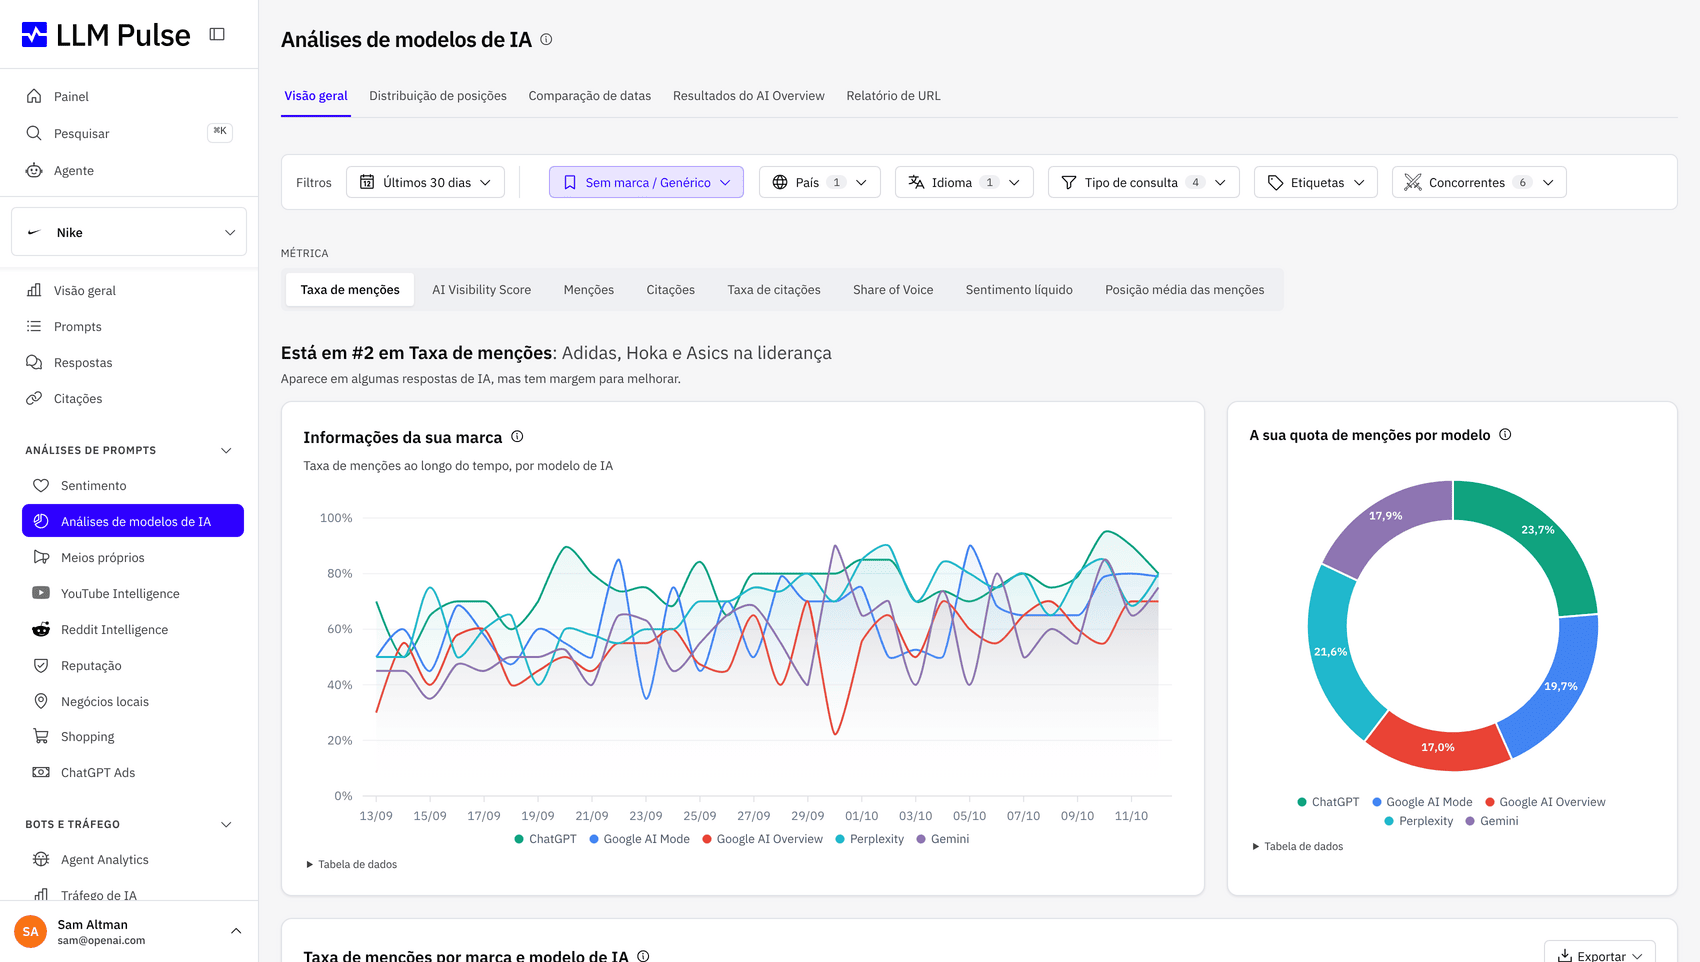Click the Shopping cart icon
This screenshot has height=962, width=1700.
pyautogui.click(x=41, y=737)
